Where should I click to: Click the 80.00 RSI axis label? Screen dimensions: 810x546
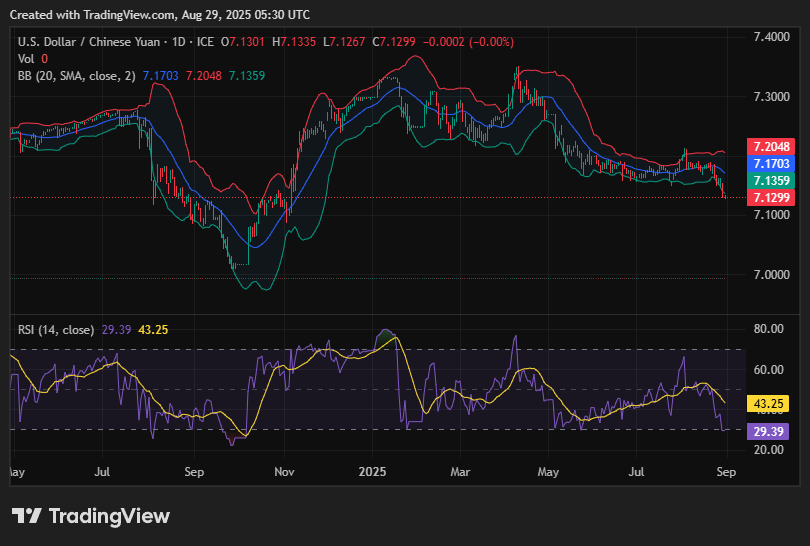(769, 329)
